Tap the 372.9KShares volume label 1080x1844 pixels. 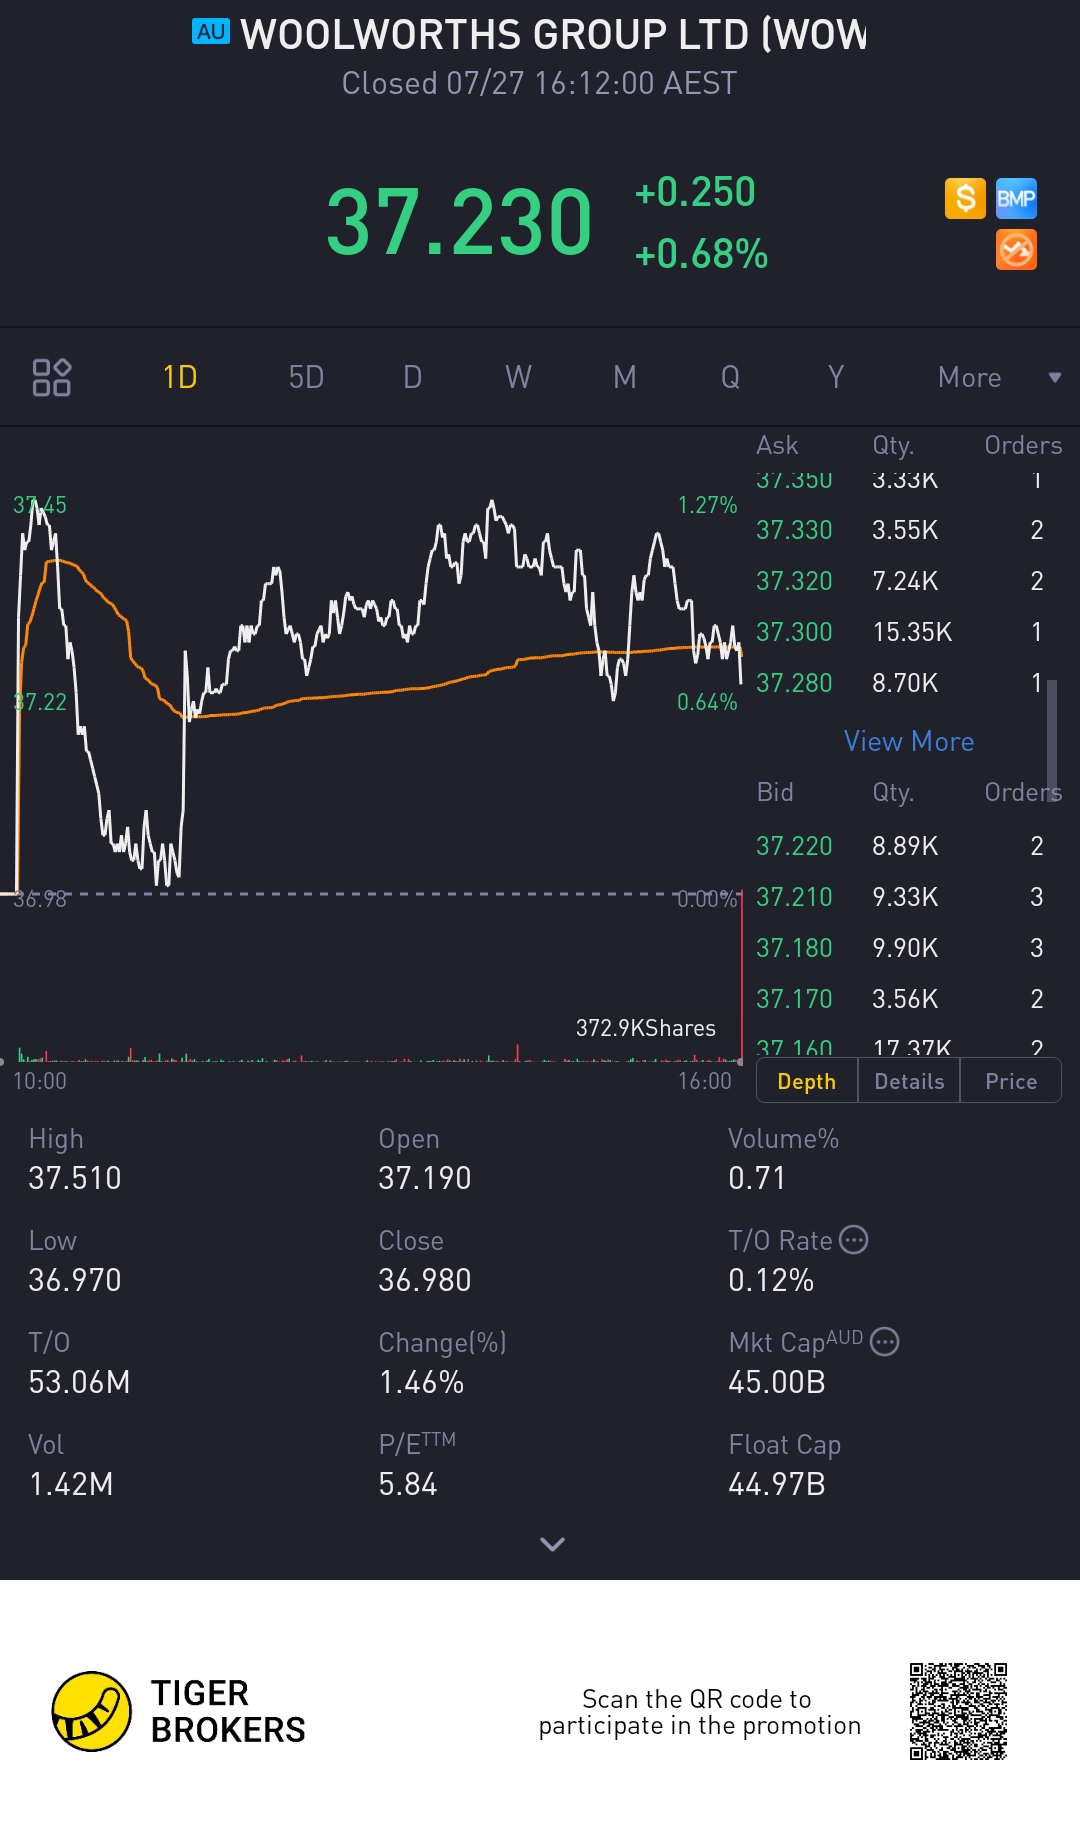pos(646,1028)
